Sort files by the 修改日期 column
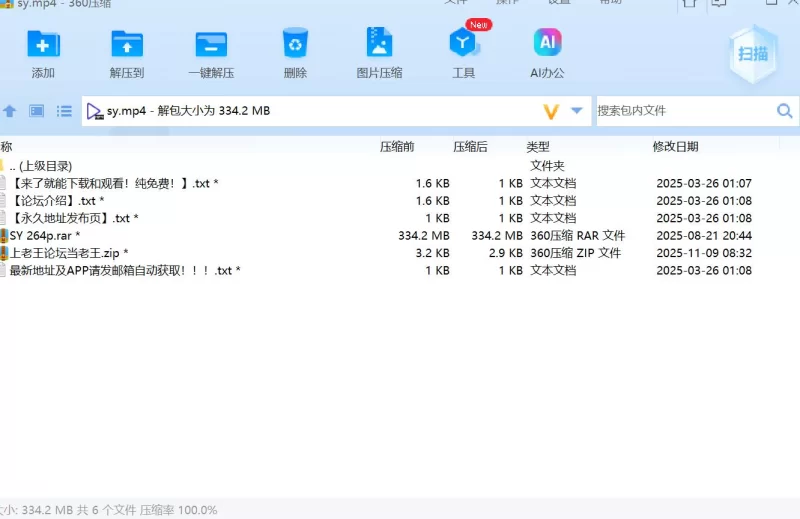Image resolution: width=800 pixels, height=519 pixels. 676,147
